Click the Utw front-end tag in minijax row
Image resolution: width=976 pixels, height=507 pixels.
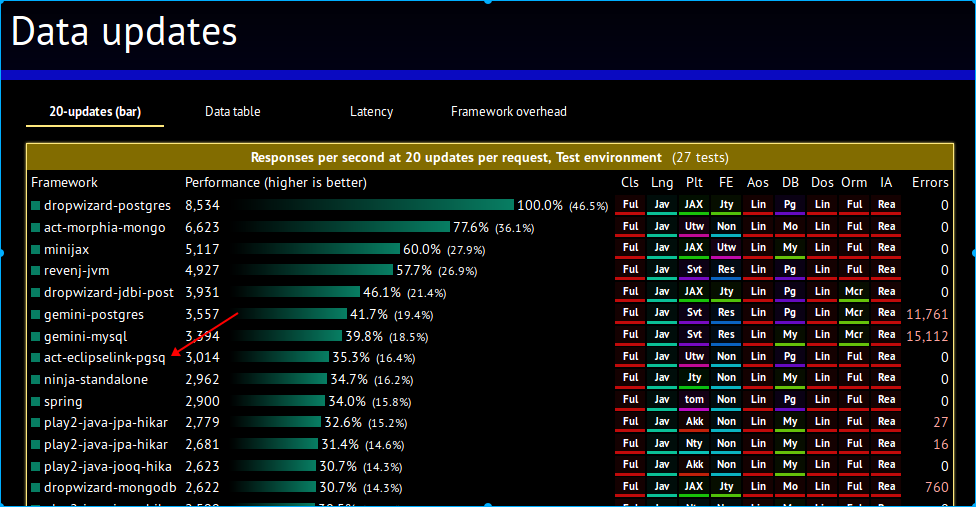click(726, 248)
